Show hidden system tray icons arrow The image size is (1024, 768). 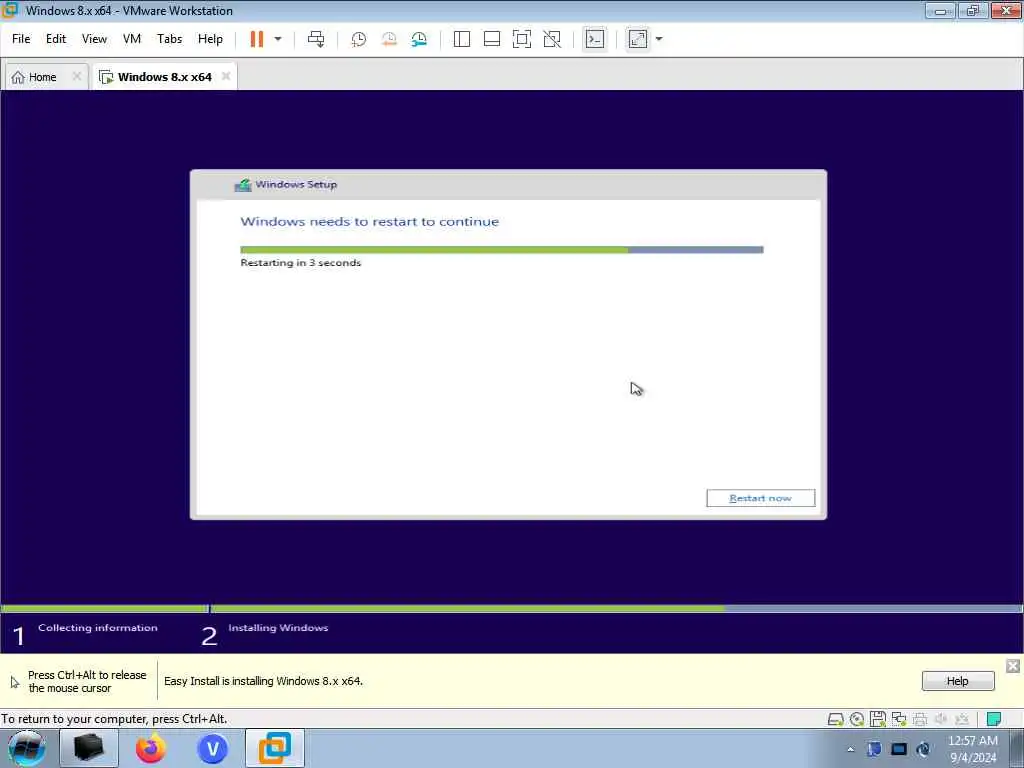coord(850,750)
